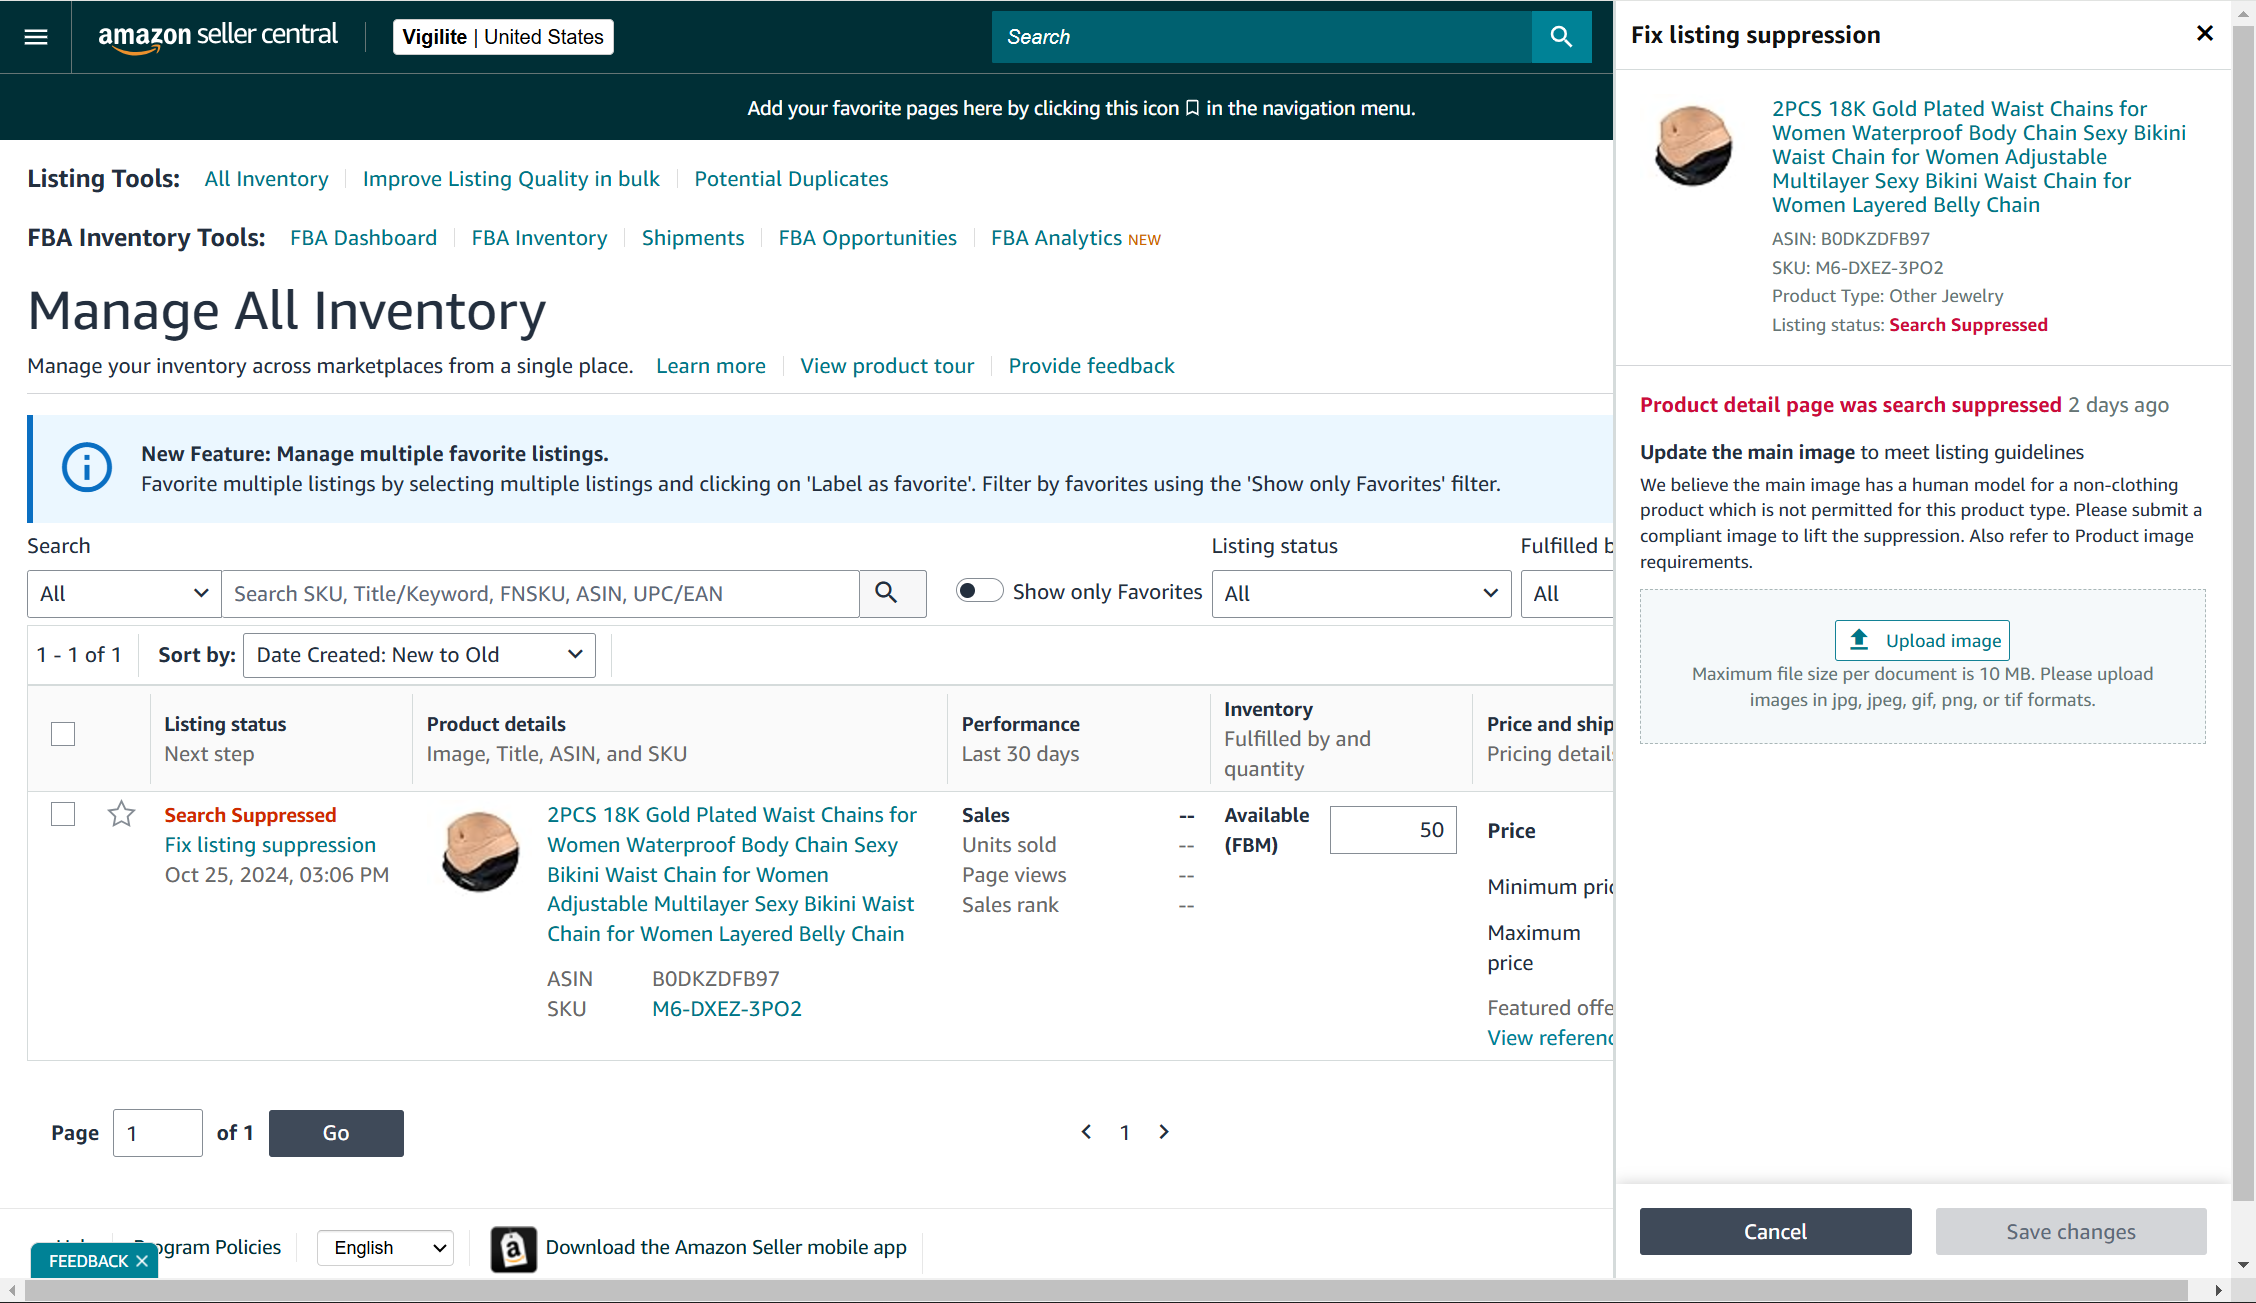The height and width of the screenshot is (1303, 2256).
Task: Check the Waist Chains listing row checkbox
Action: (x=63, y=814)
